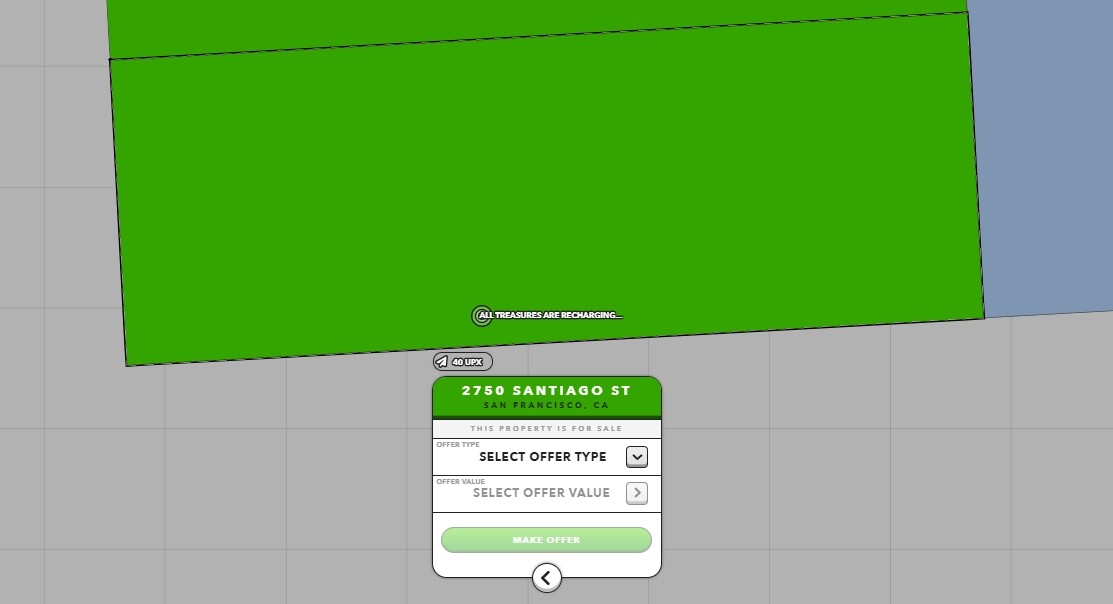Click the small Offer Value caption
This screenshot has height=604, width=1113.
460,481
